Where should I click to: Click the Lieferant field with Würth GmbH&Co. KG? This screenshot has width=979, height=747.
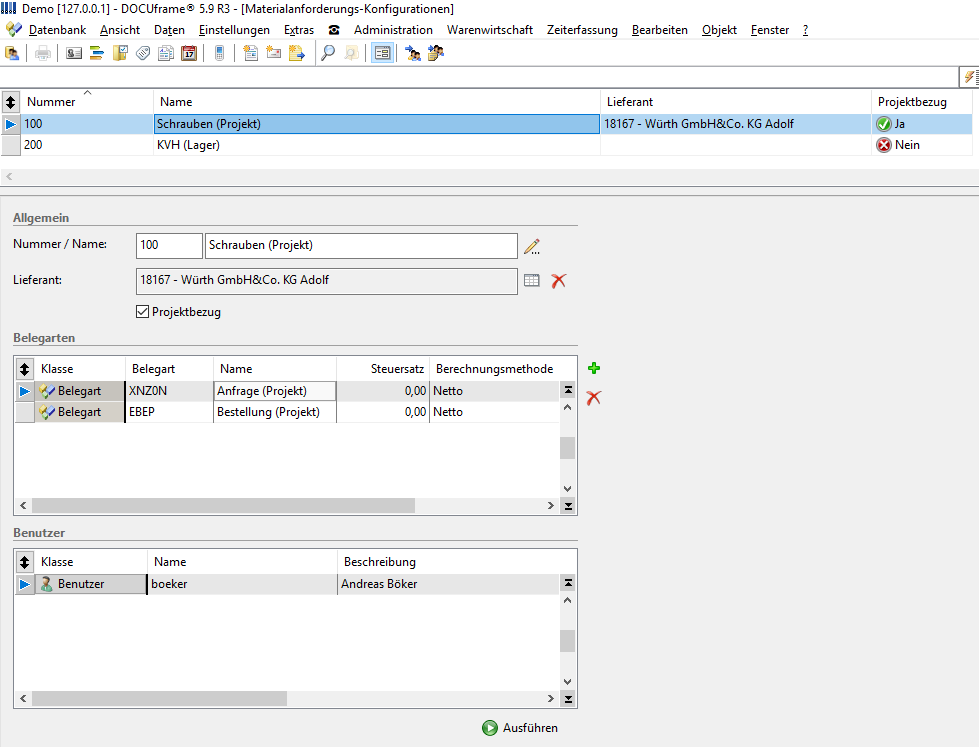[x=327, y=281]
